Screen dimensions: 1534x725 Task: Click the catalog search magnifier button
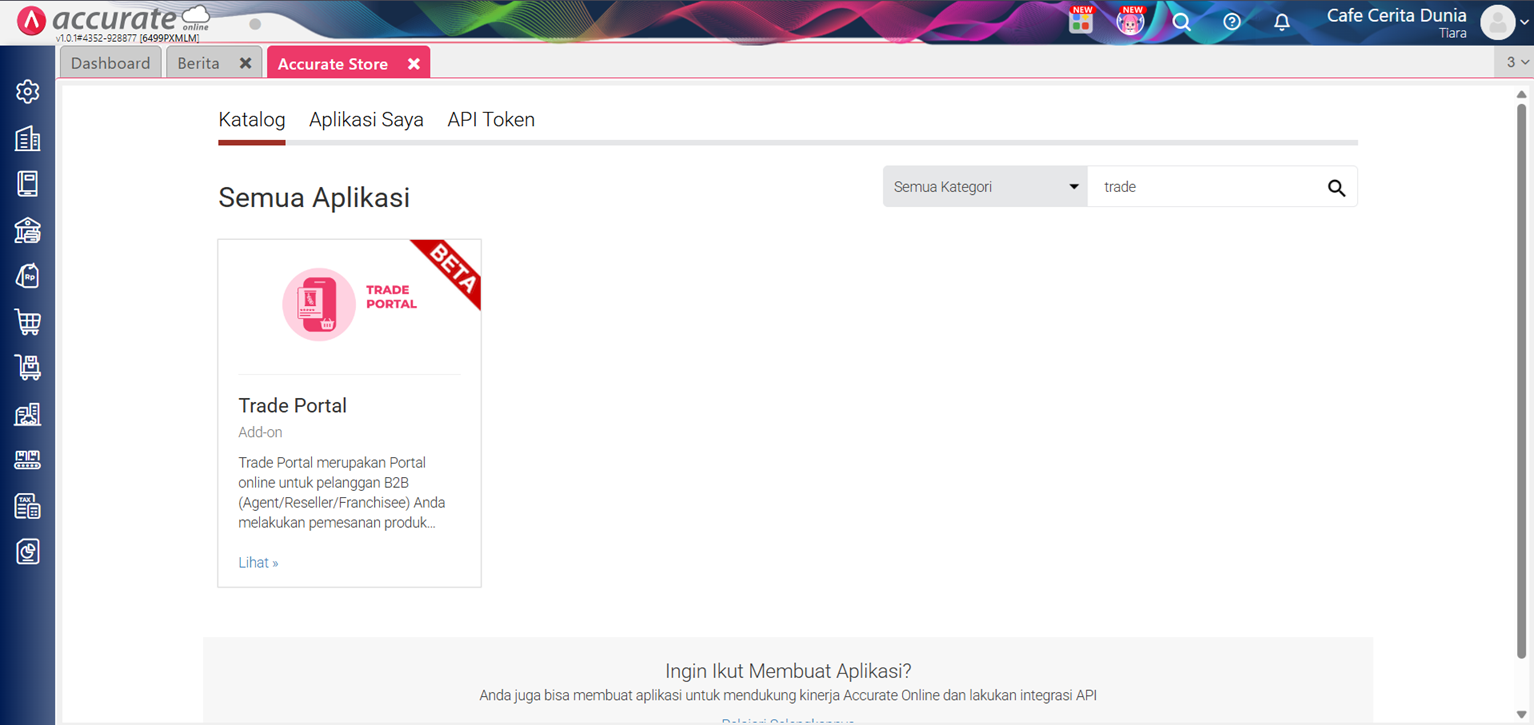click(x=1336, y=187)
